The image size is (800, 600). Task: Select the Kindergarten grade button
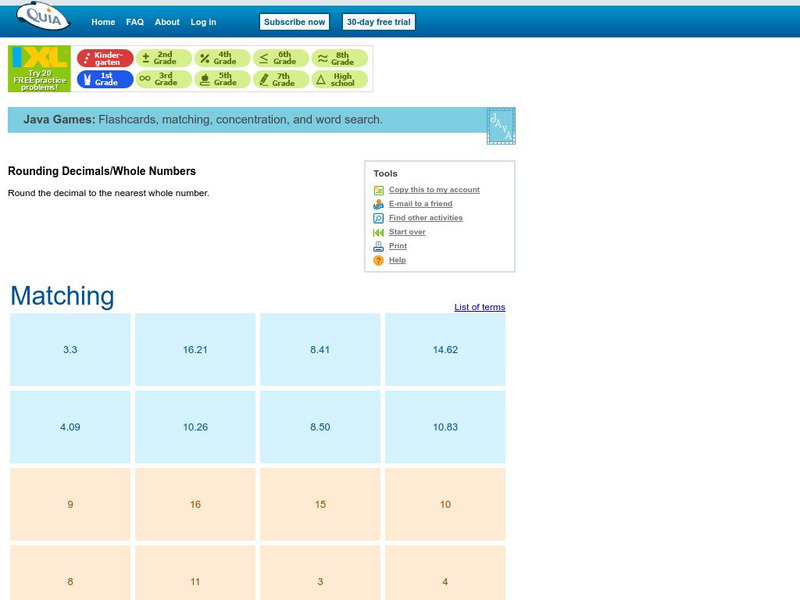105,59
